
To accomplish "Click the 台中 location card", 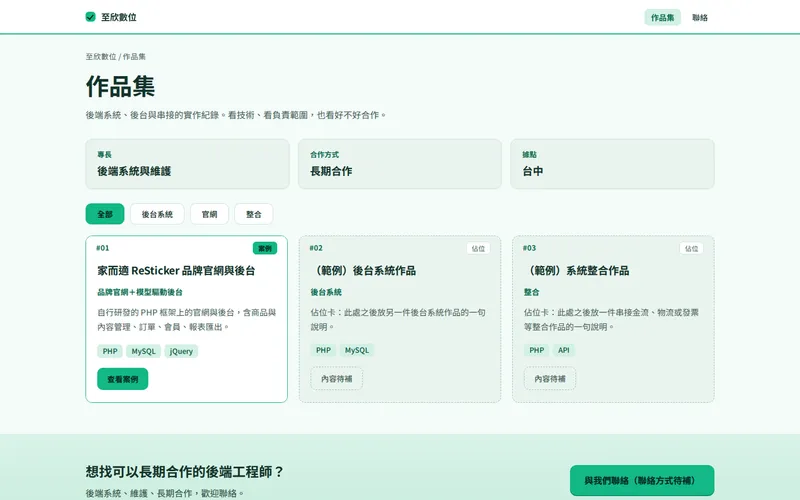I will 612,164.
